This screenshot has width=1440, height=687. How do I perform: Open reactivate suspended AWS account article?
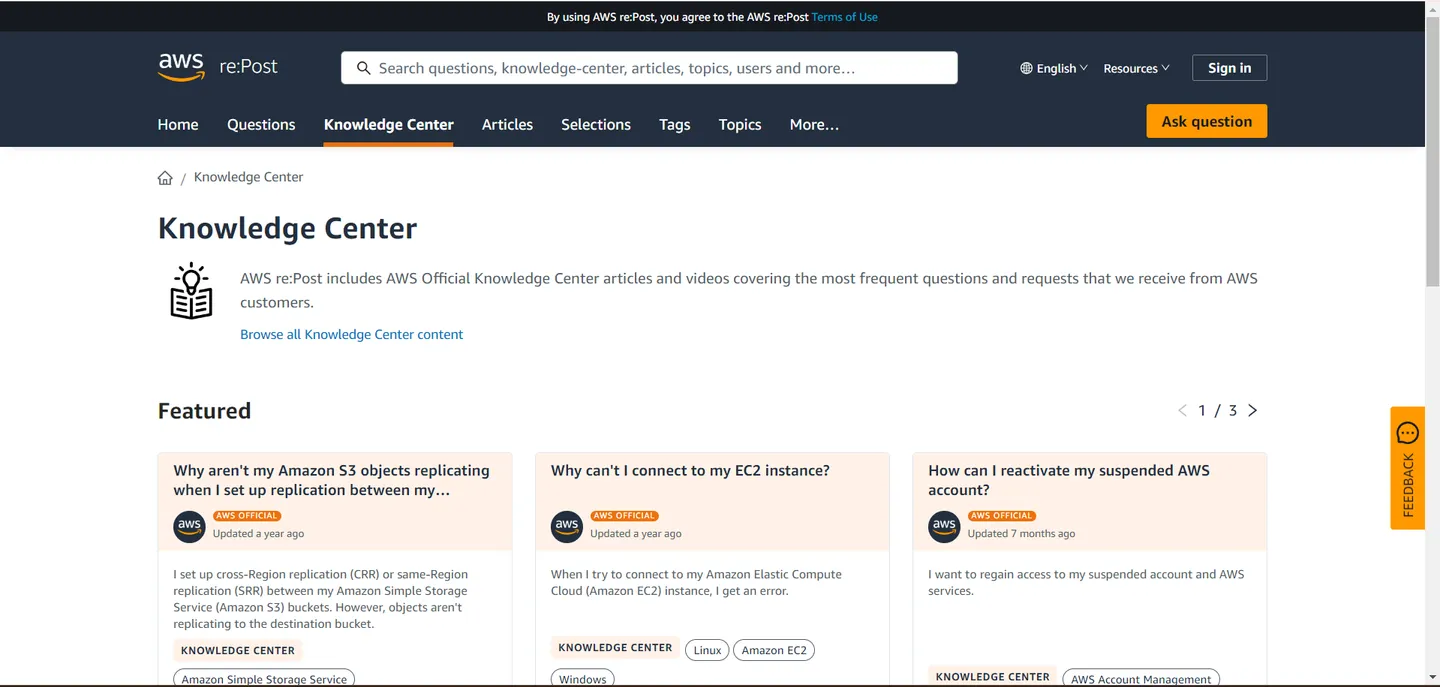pos(1069,480)
